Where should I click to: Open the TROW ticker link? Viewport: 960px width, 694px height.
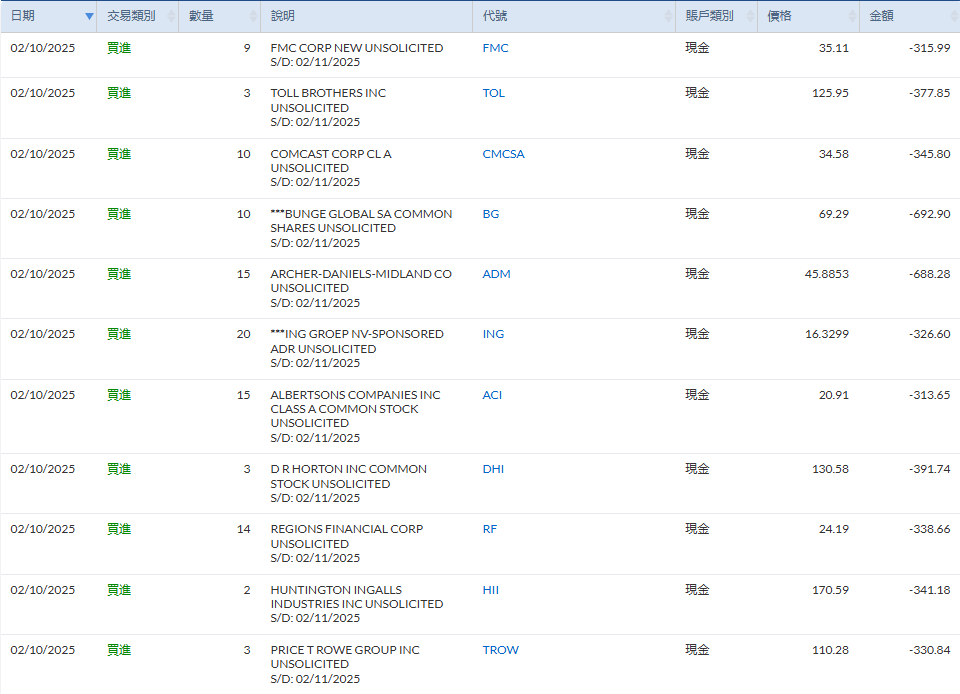pos(500,650)
